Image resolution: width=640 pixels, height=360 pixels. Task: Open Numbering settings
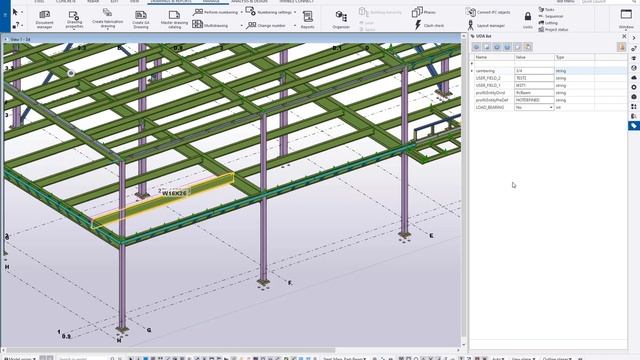[269, 12]
